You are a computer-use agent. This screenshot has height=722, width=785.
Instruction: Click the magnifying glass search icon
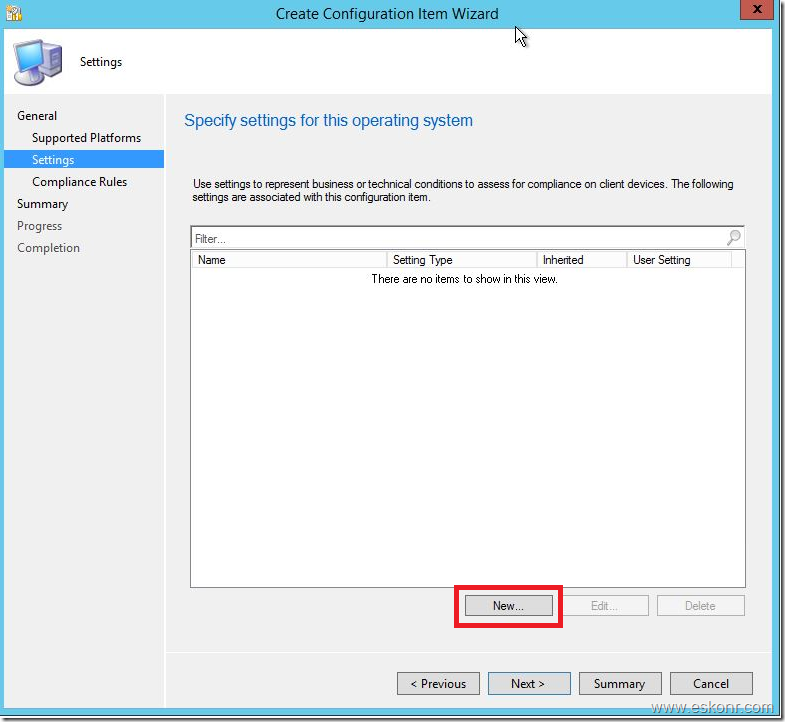click(x=734, y=237)
